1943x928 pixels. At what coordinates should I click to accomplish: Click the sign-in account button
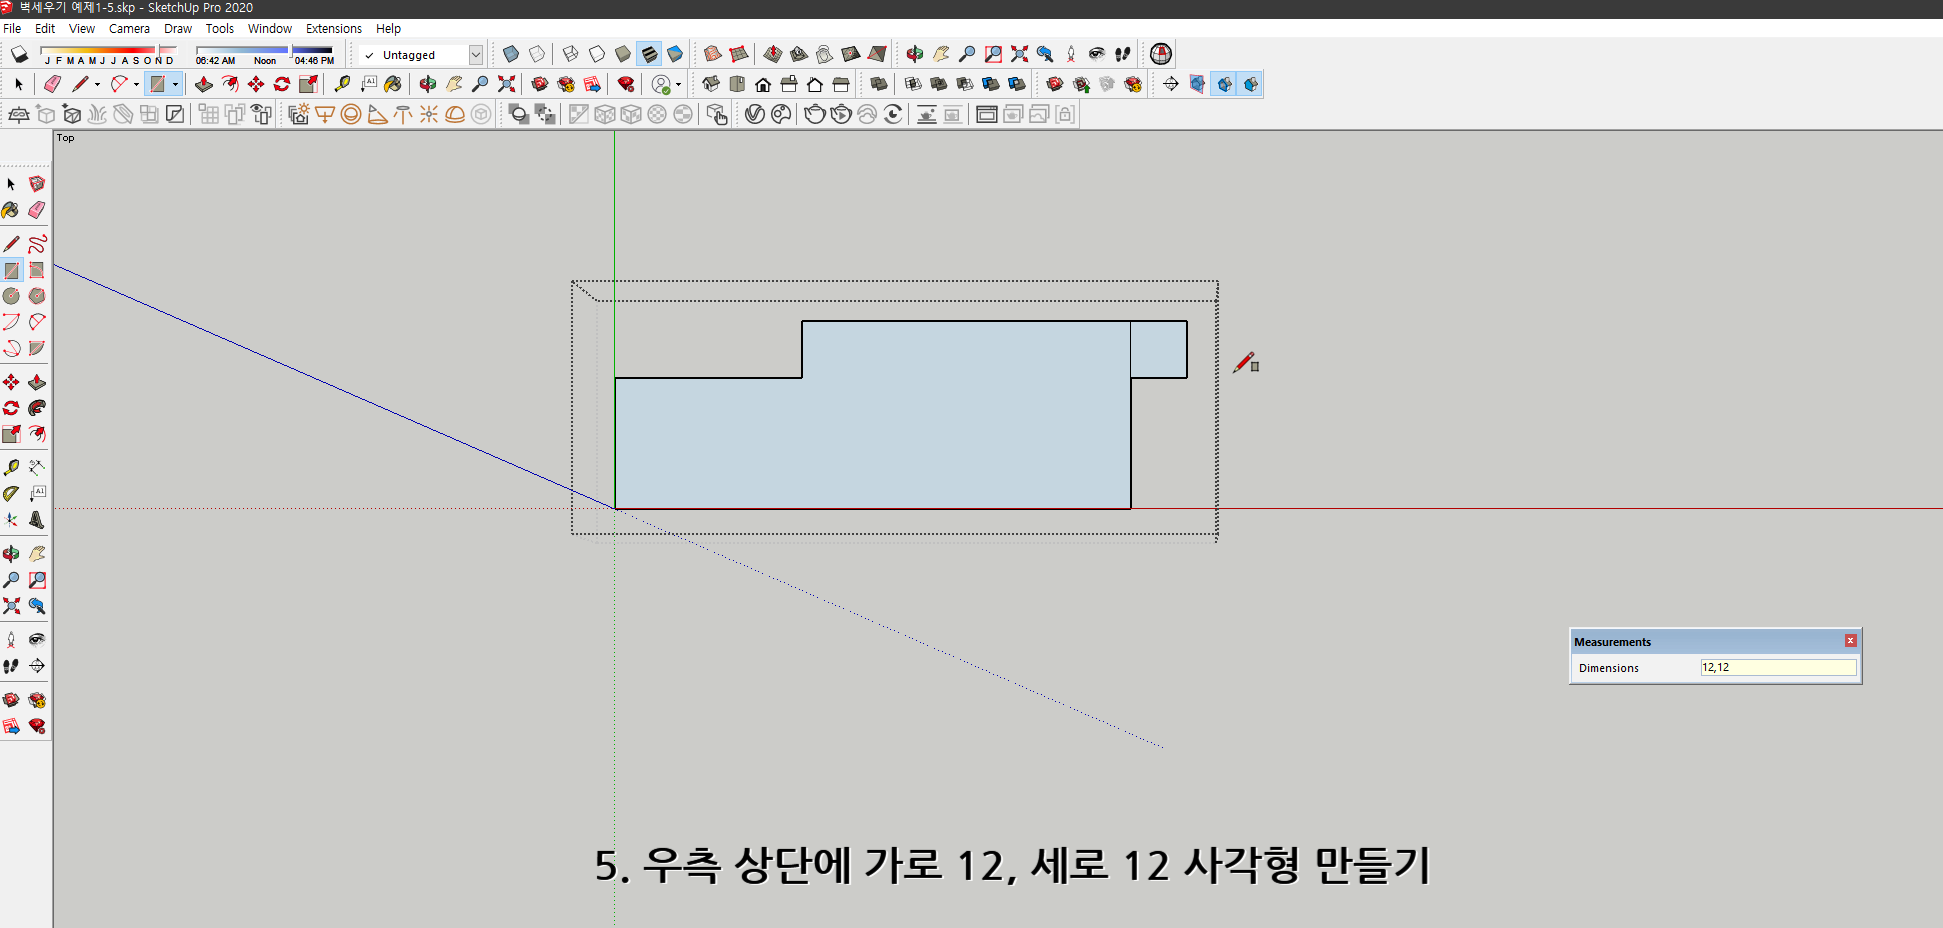click(x=660, y=85)
